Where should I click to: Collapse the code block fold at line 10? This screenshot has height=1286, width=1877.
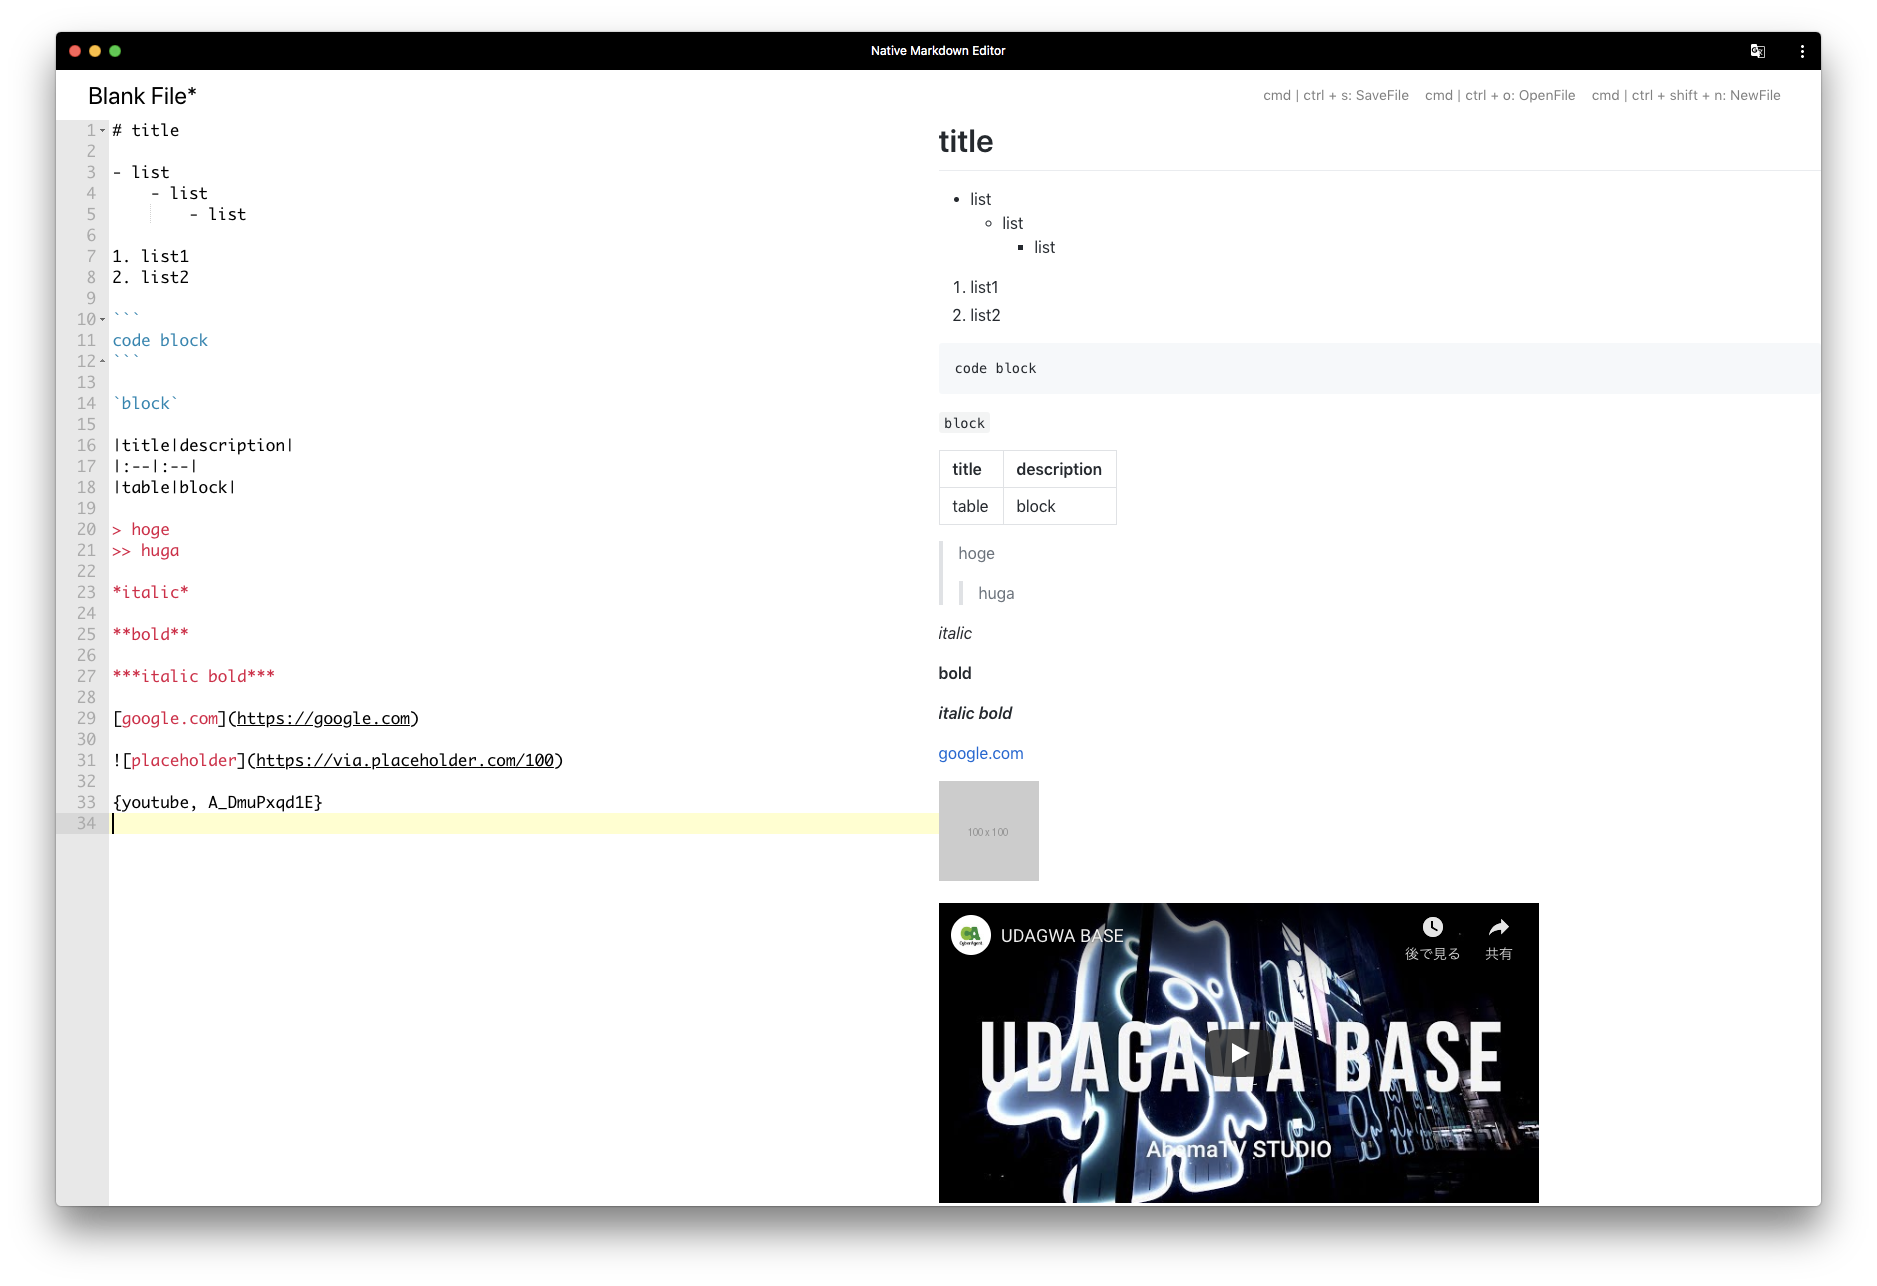[102, 320]
